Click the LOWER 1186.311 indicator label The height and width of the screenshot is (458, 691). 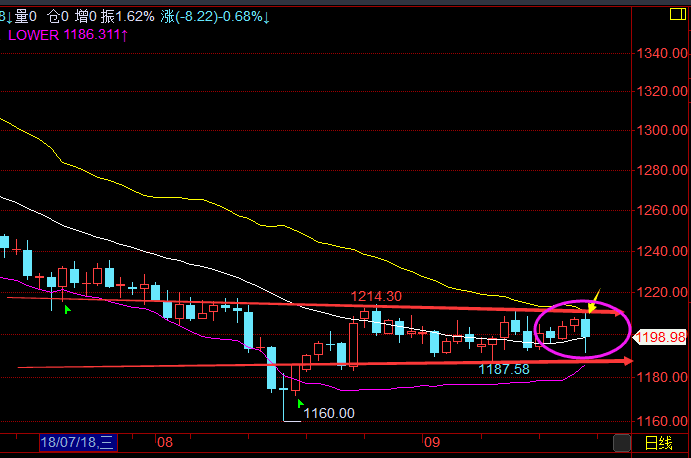[x=68, y=35]
